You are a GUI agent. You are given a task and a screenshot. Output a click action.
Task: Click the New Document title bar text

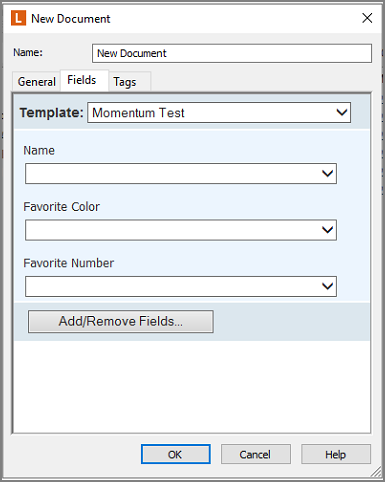71,19
